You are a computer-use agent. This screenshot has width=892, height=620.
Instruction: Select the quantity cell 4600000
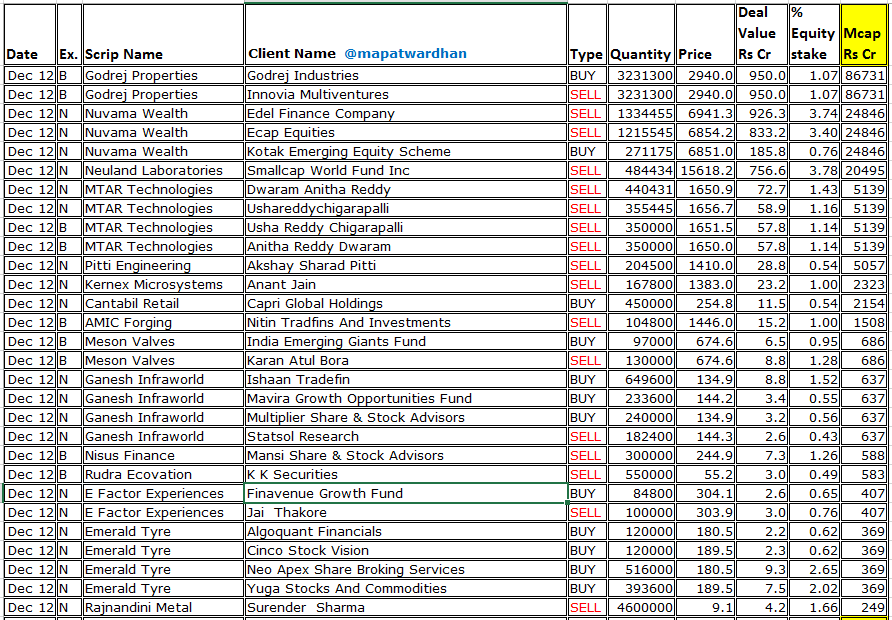point(641,607)
